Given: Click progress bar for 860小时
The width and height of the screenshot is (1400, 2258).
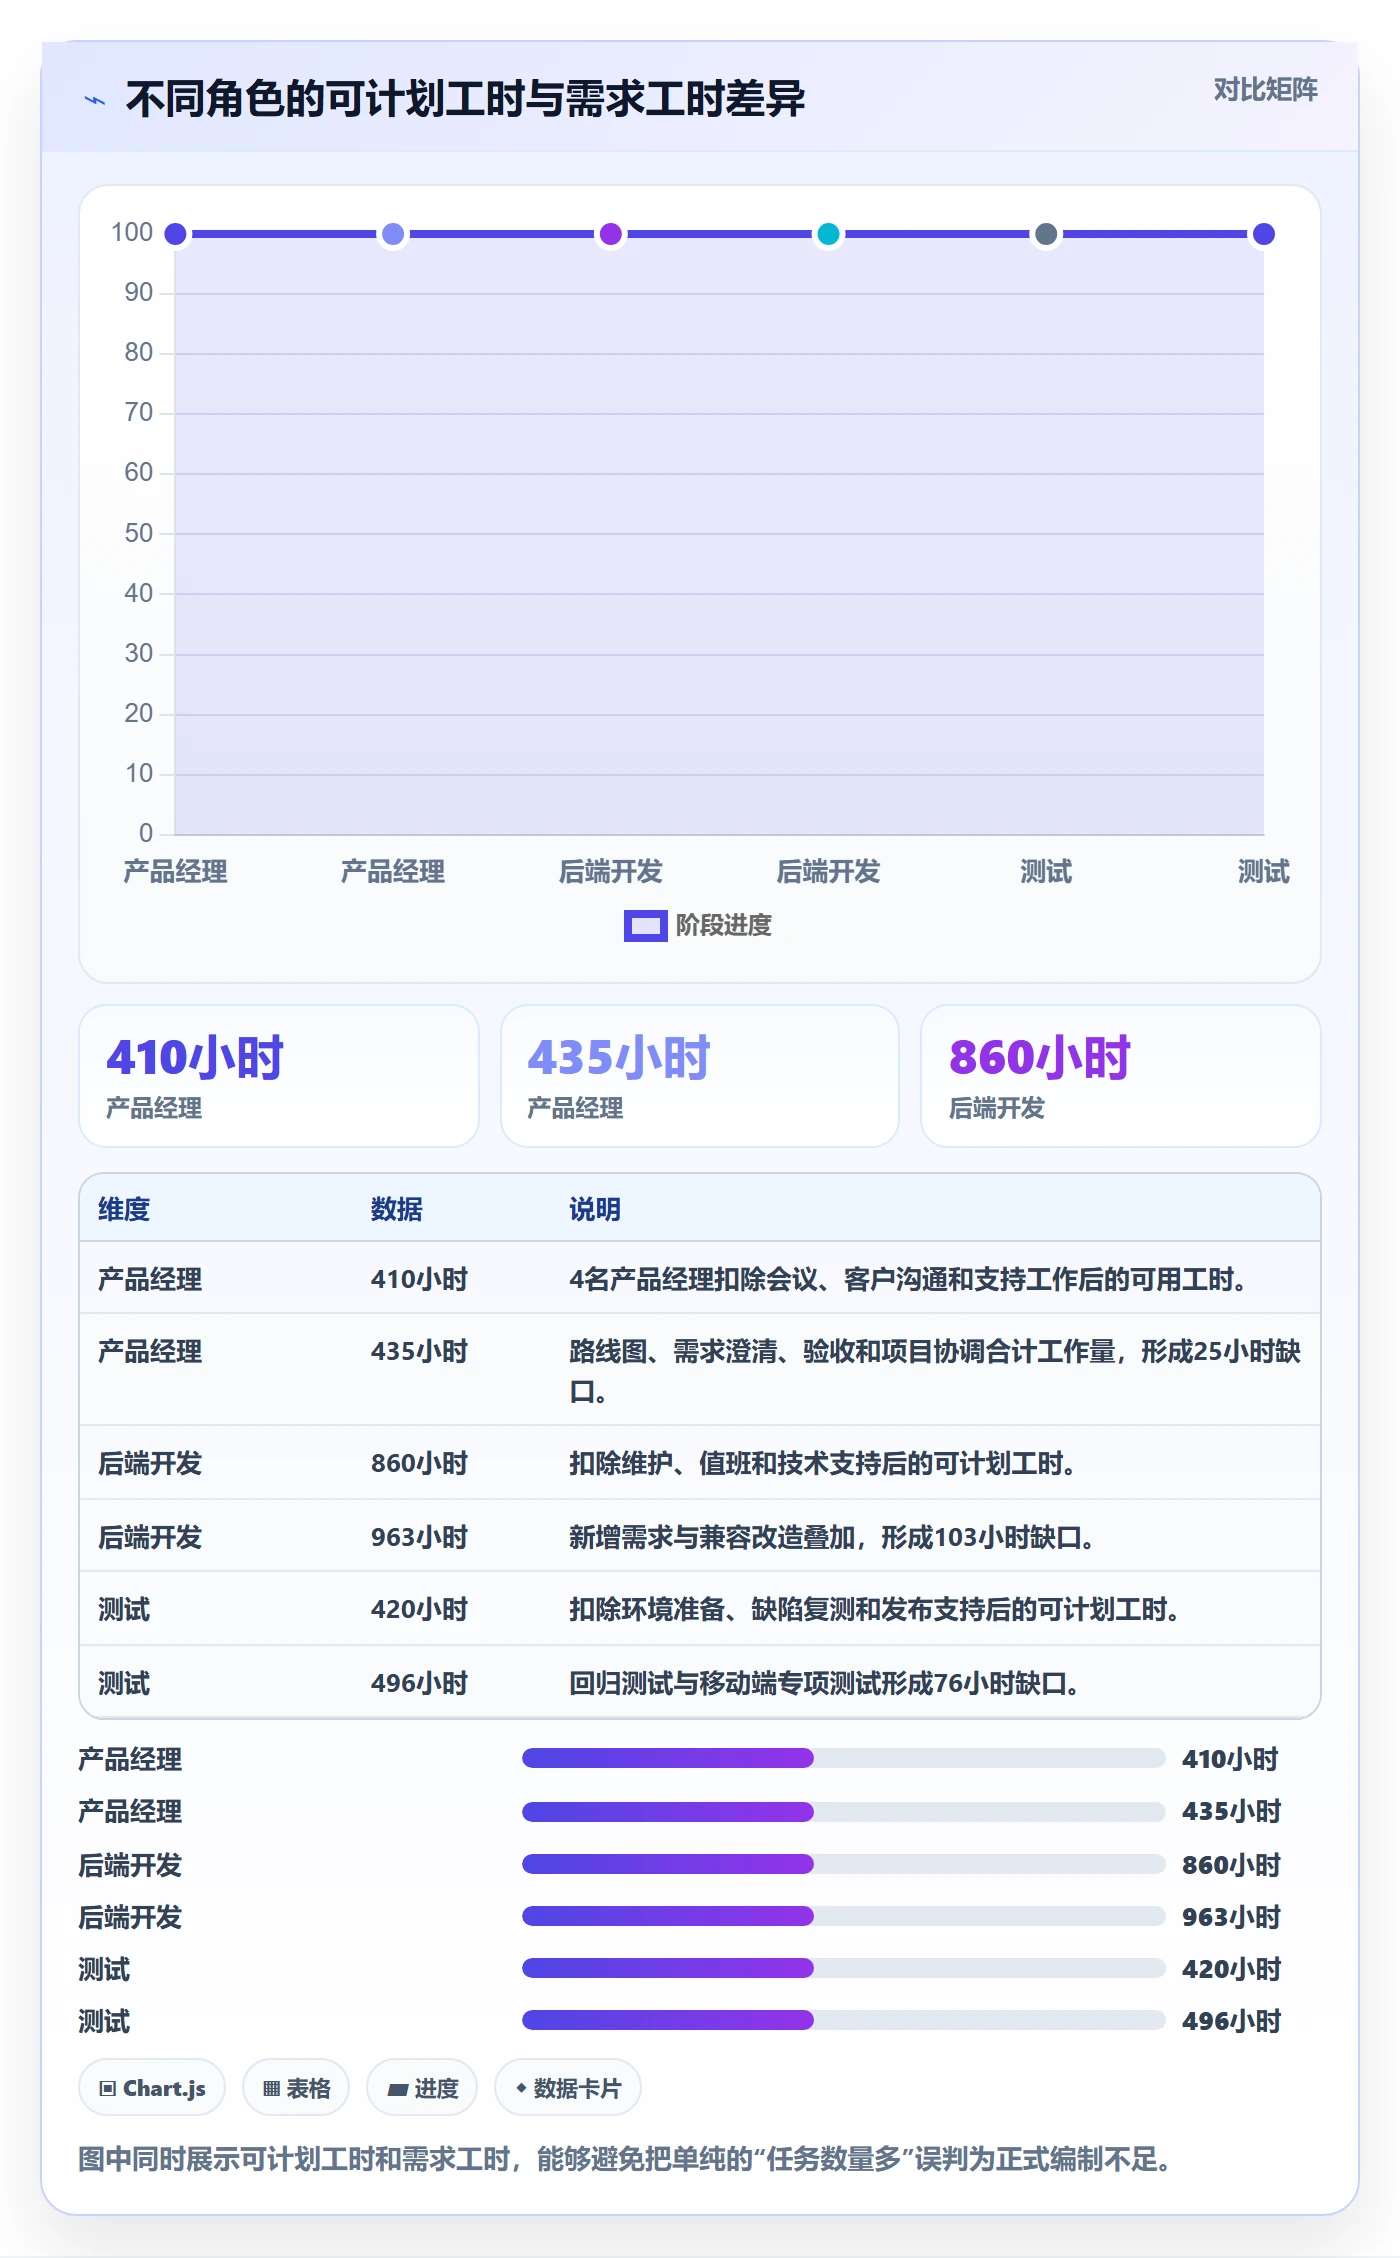Looking at the screenshot, I should (843, 1864).
